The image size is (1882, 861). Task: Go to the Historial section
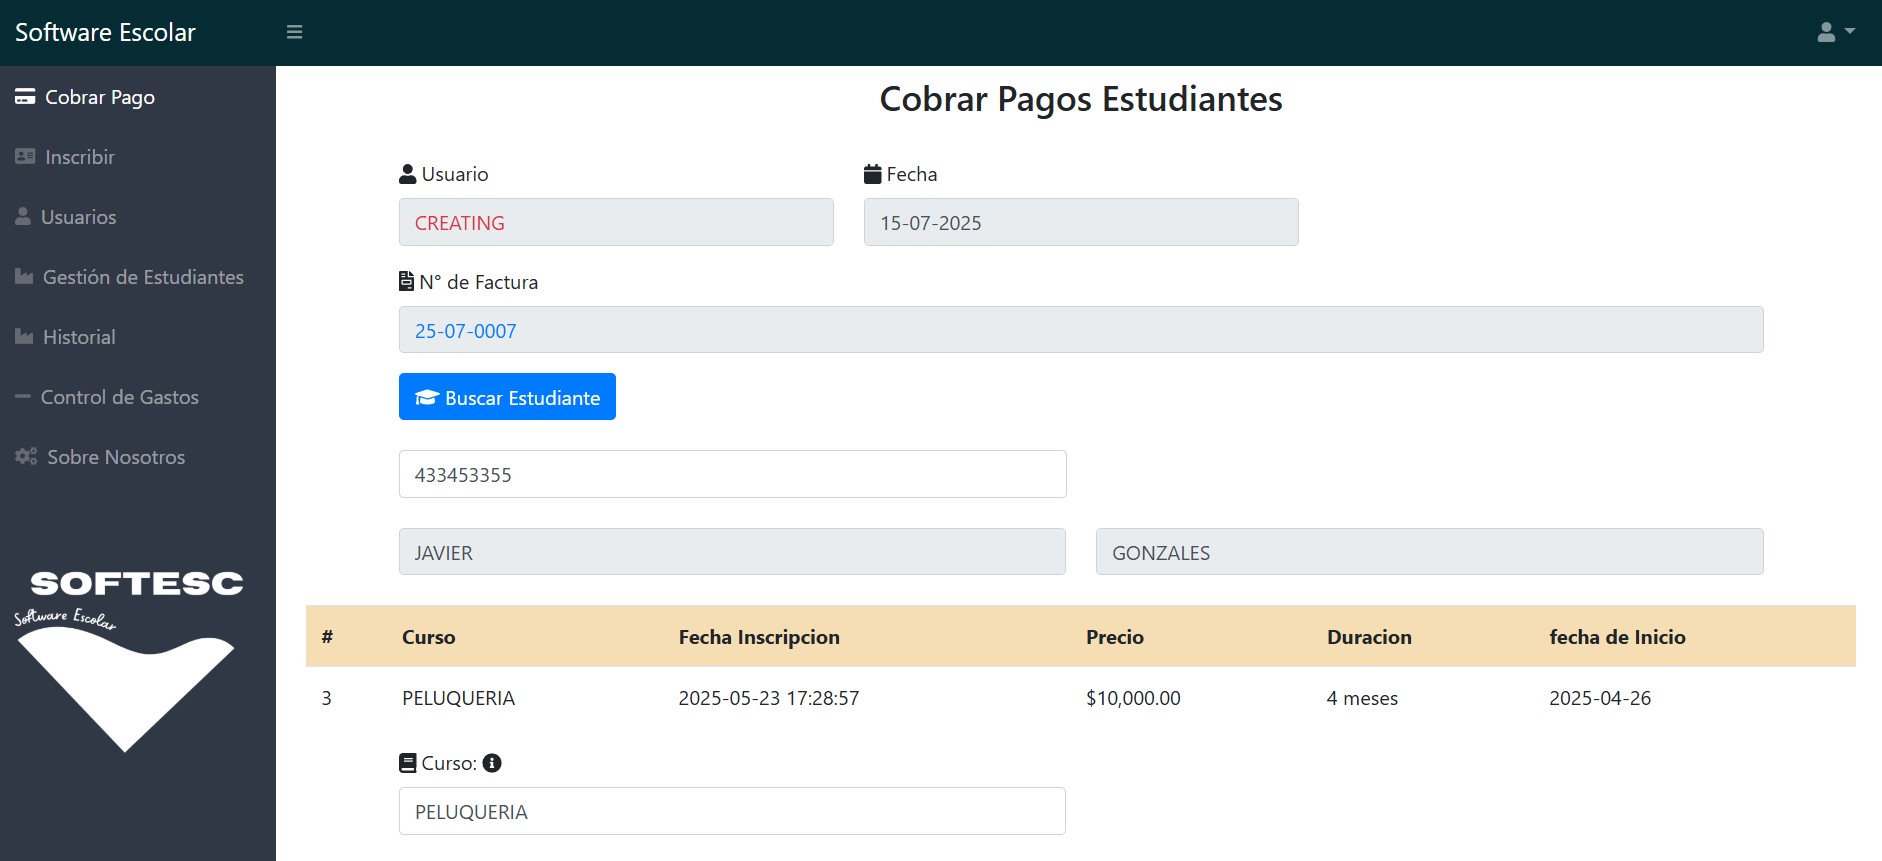click(x=79, y=337)
